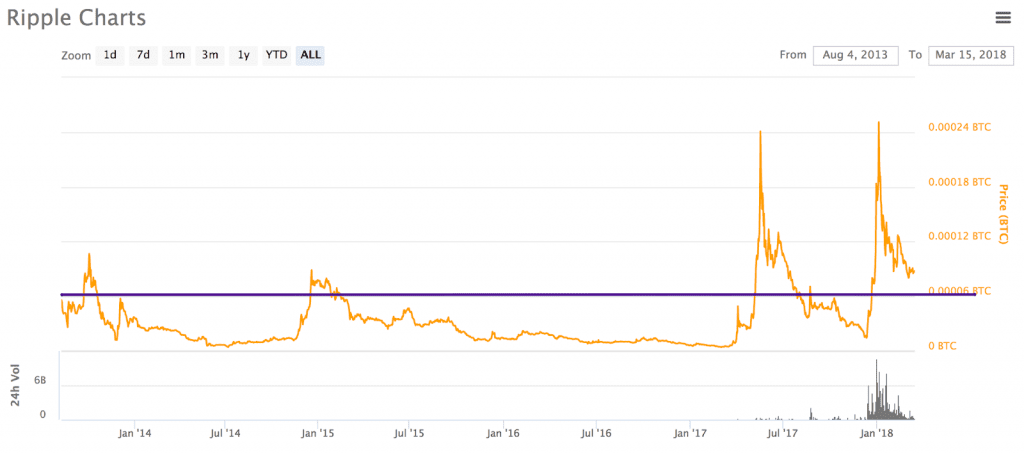Open the chart context hamburger menu

(1002, 18)
